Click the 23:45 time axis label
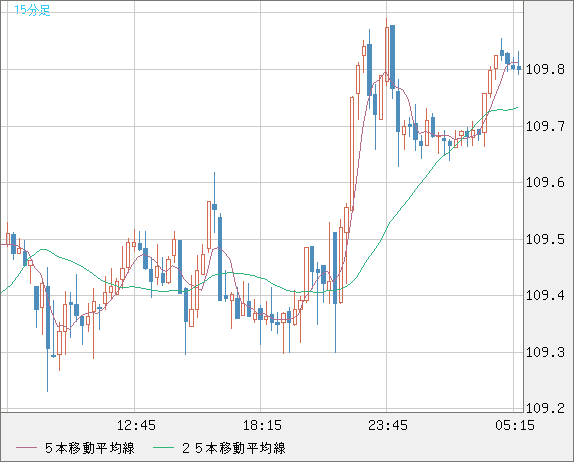The image size is (574, 462). click(x=388, y=425)
